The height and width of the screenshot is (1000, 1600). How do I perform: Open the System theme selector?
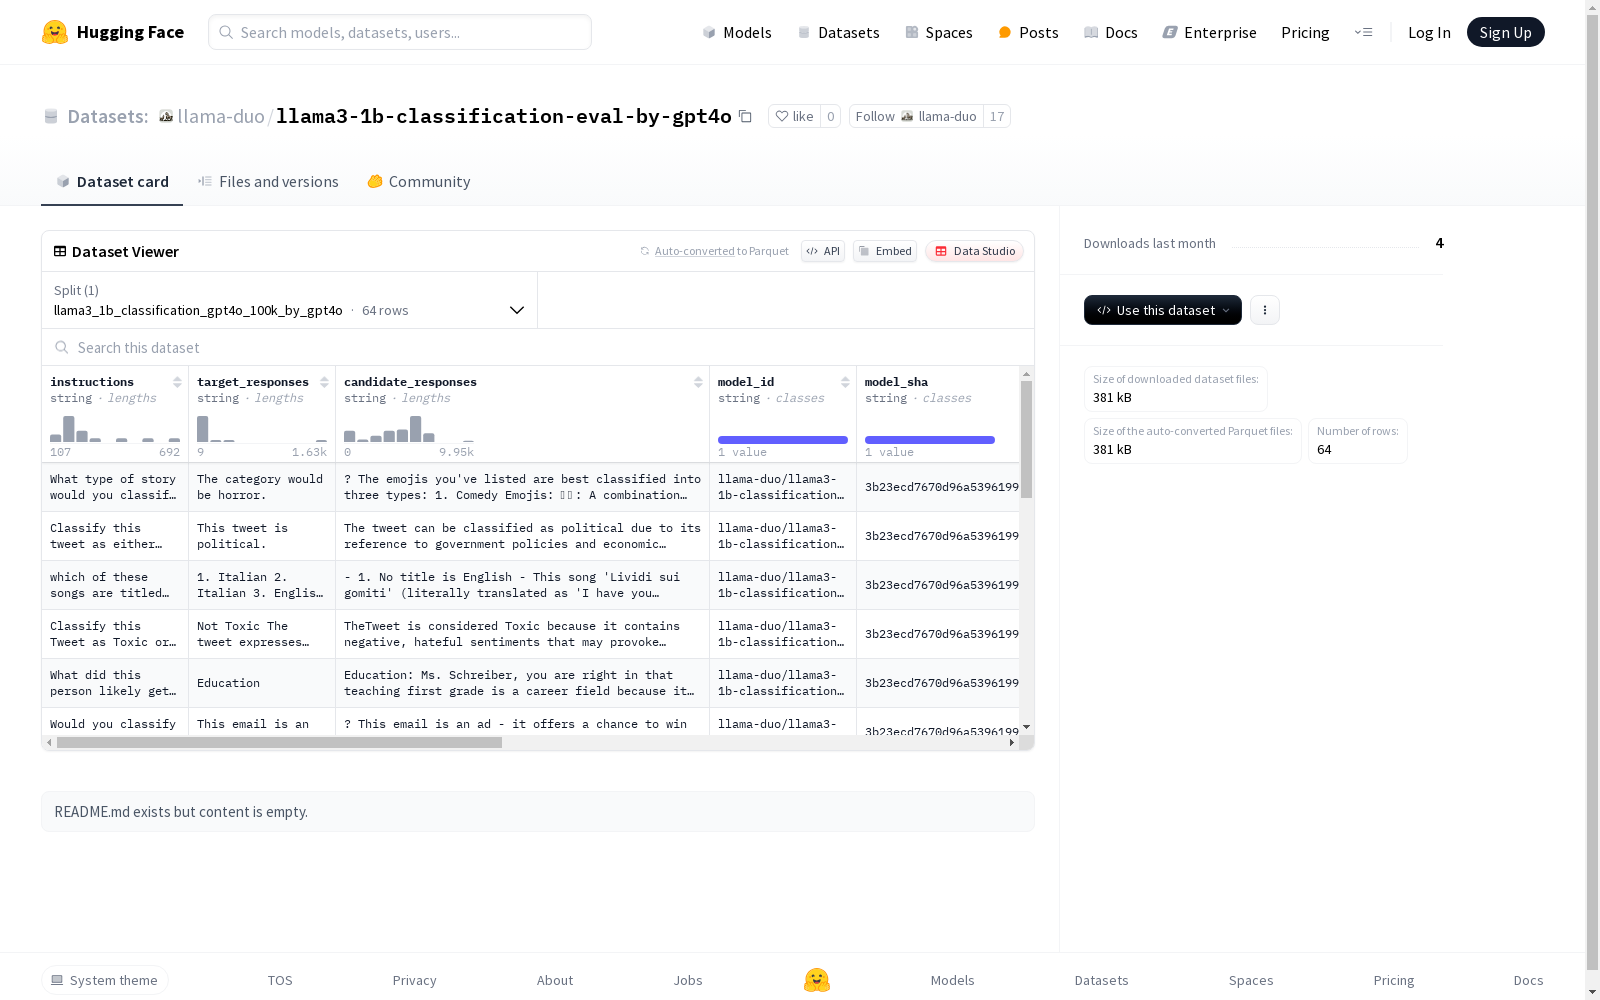click(105, 980)
